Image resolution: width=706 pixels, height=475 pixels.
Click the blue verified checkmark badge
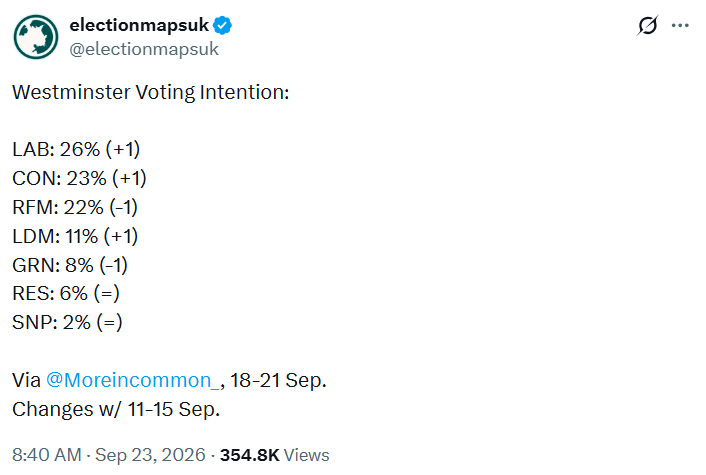tap(222, 25)
